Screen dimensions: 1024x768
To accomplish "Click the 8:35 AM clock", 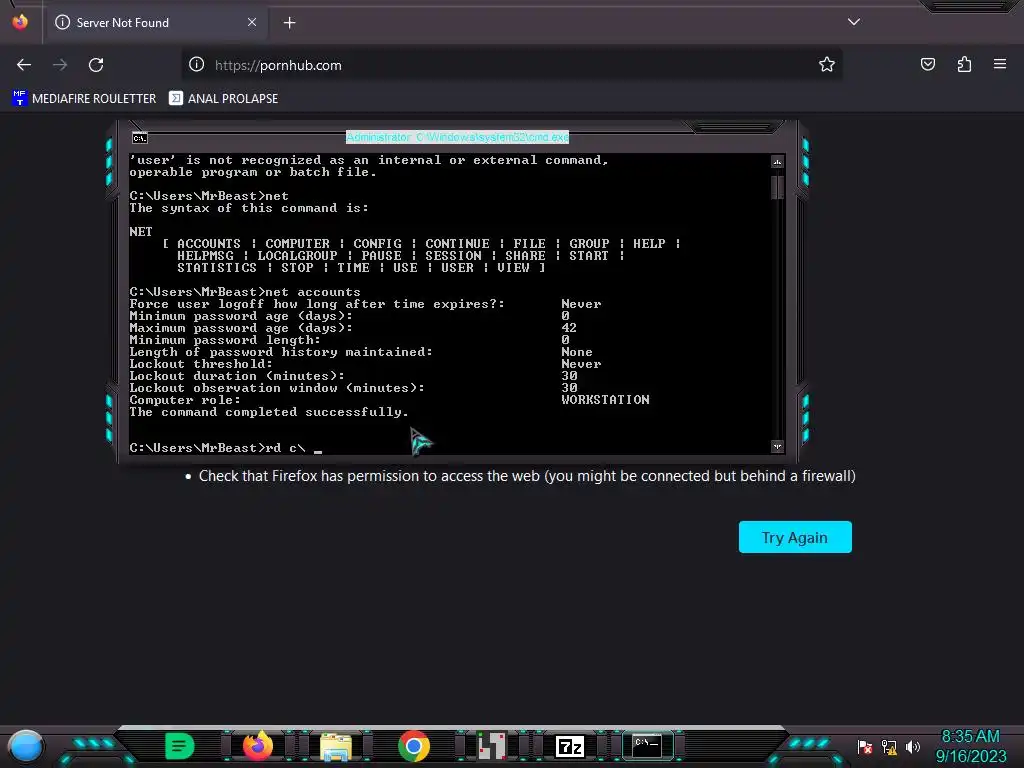I will 970,737.
